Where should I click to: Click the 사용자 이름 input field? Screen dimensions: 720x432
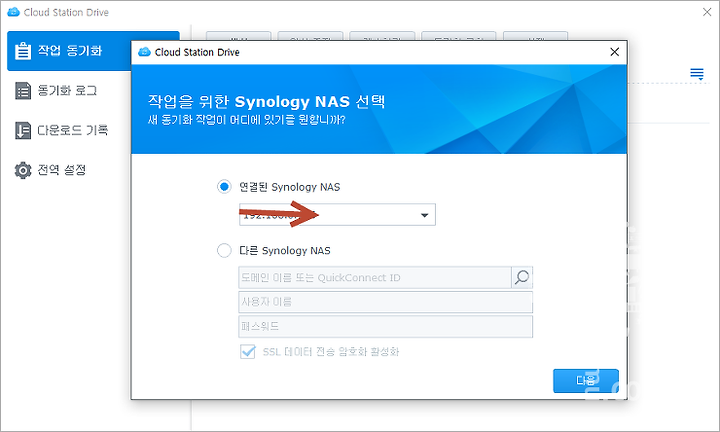[386, 302]
